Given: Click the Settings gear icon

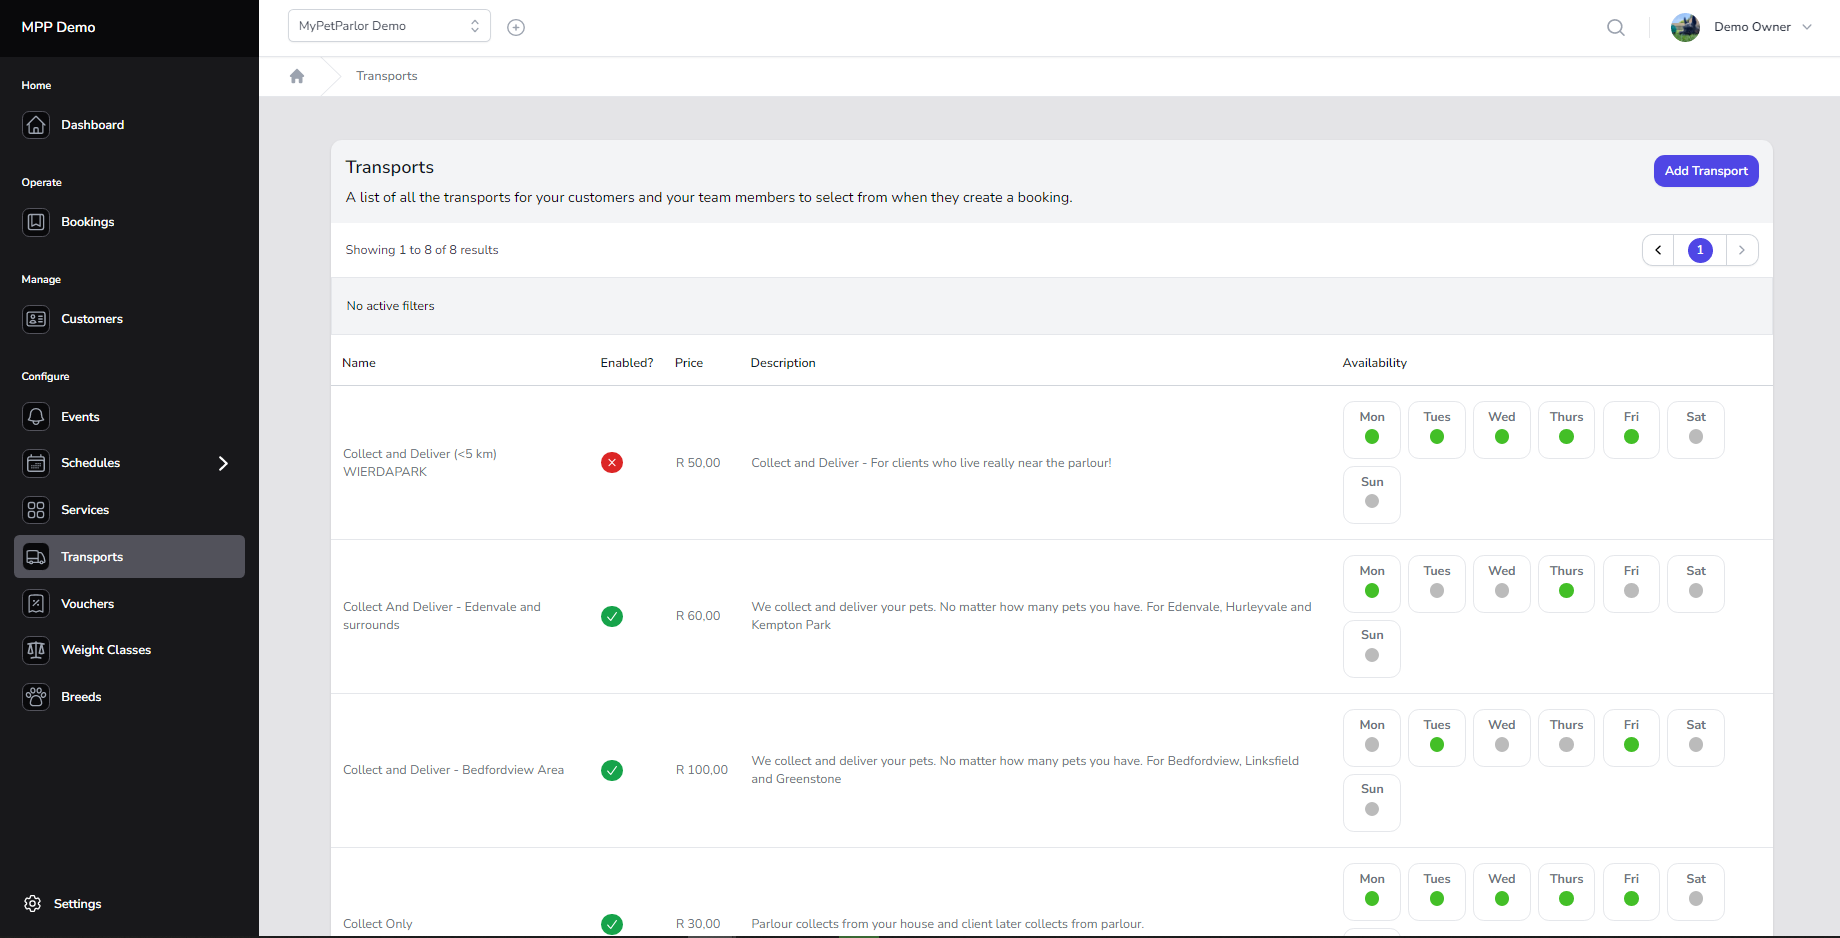Looking at the screenshot, I should 33,904.
